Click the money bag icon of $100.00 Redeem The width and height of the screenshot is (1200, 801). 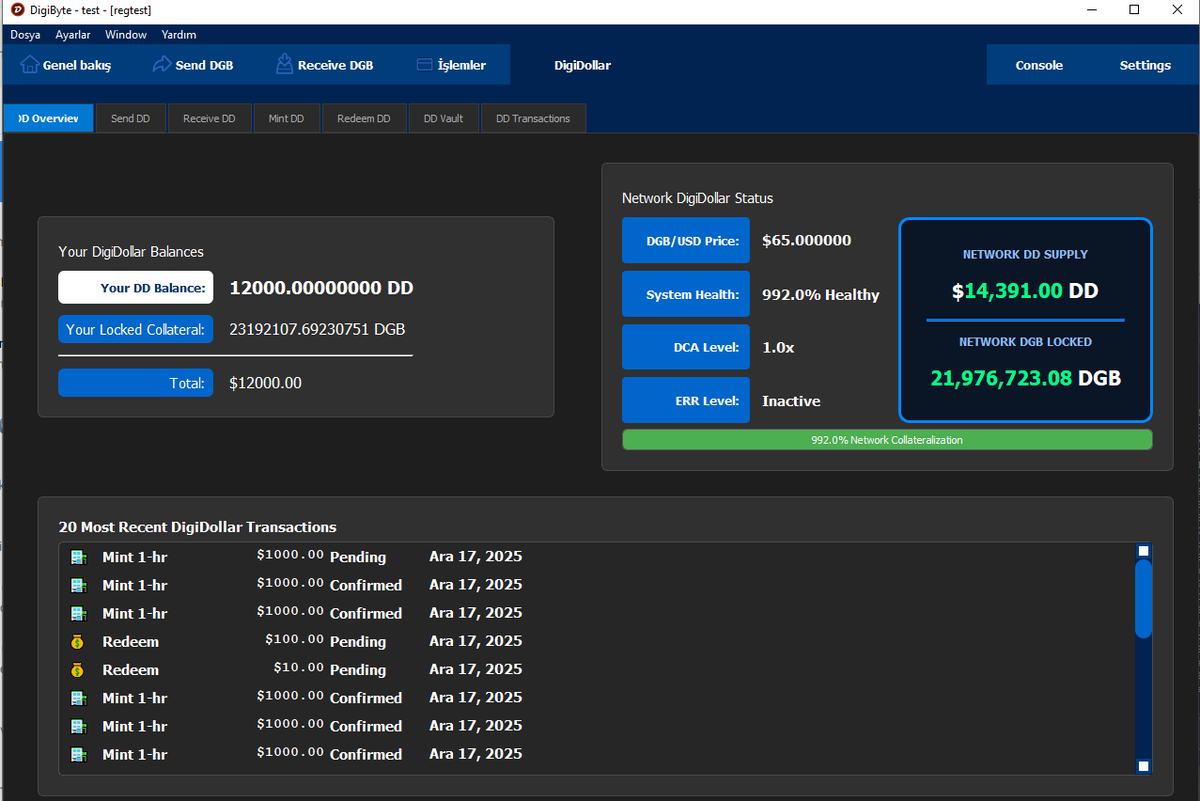(78, 641)
